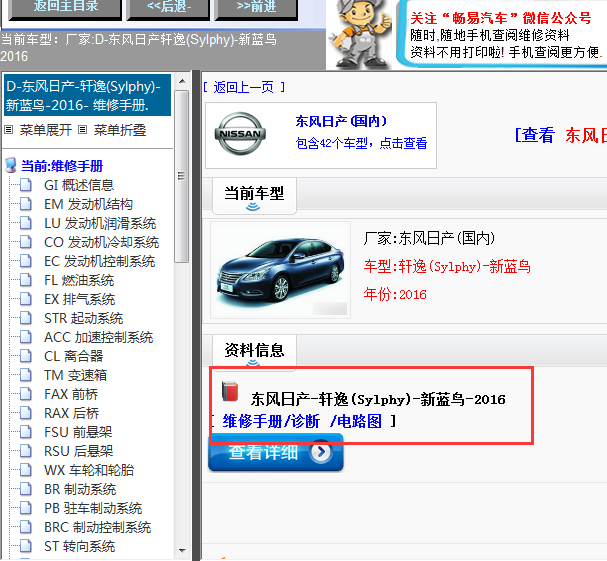Click document icon for FAX 前桥
607x561 pixels.
[x=26, y=393]
